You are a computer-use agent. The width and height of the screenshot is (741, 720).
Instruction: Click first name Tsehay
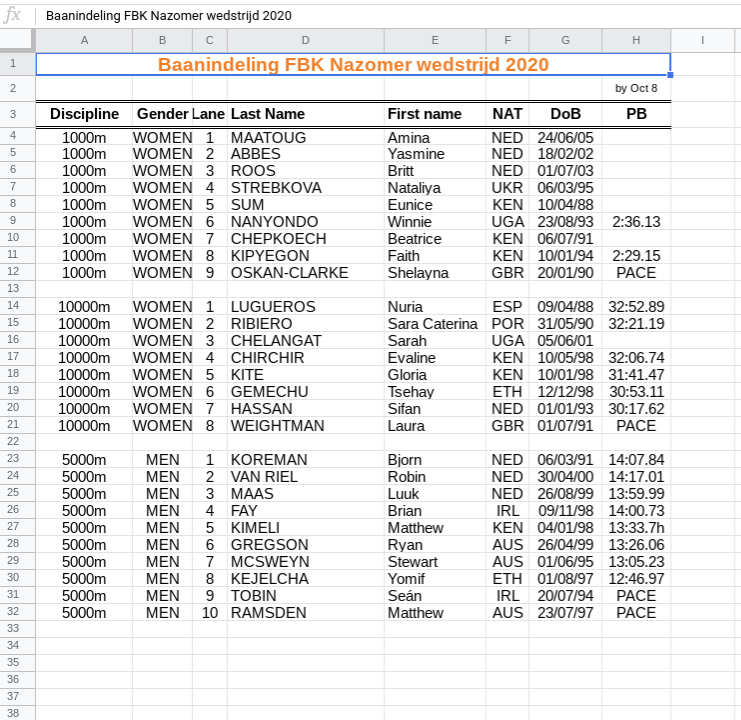click(x=435, y=392)
